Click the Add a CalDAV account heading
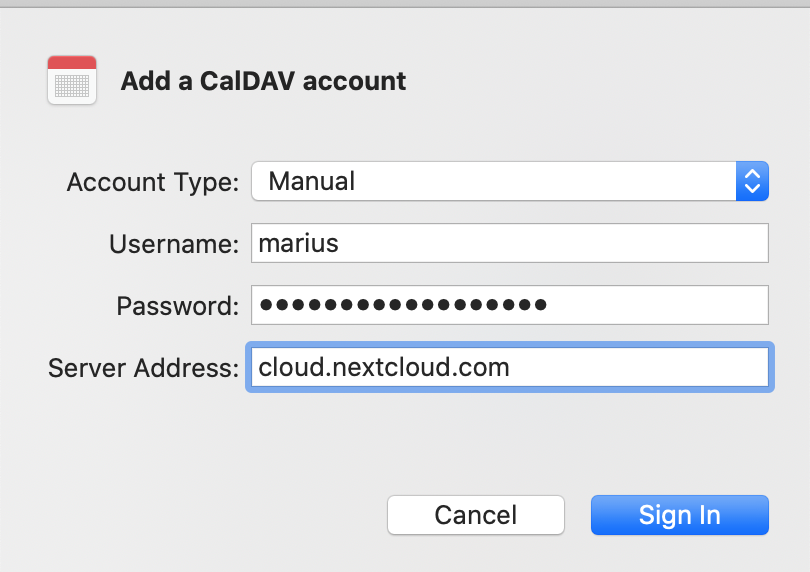 point(263,81)
